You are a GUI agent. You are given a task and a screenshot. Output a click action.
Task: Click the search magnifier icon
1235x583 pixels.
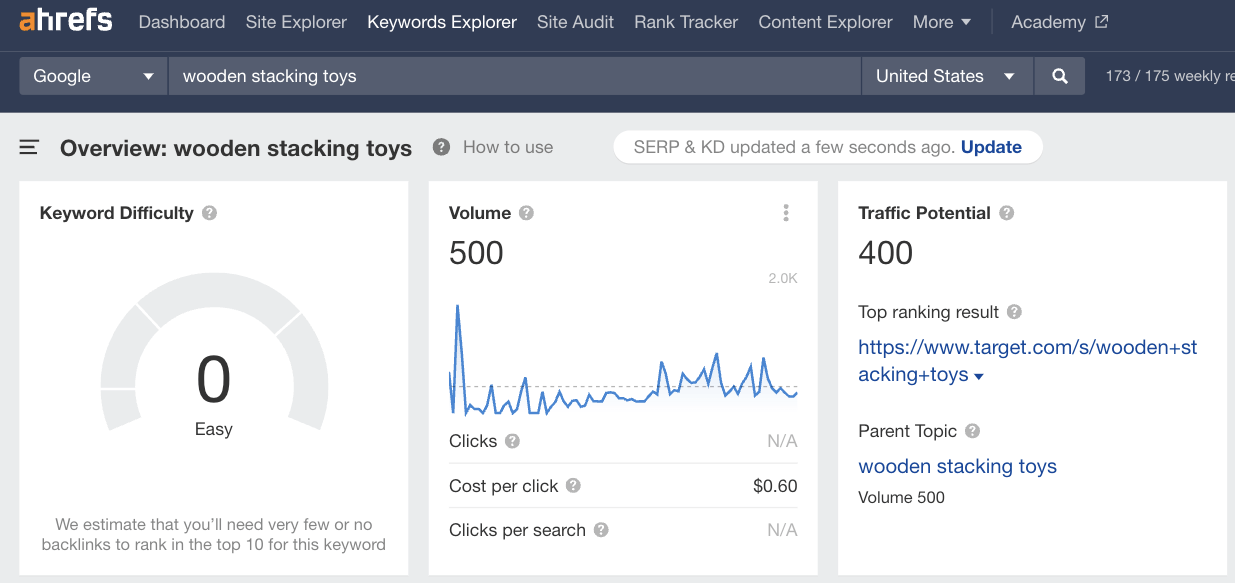coord(1059,75)
